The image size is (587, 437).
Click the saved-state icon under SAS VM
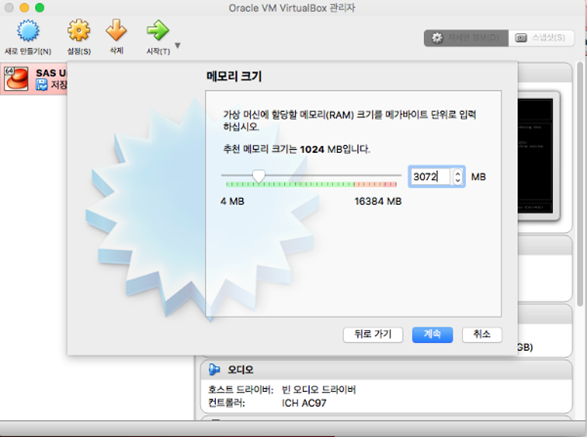tap(42, 85)
